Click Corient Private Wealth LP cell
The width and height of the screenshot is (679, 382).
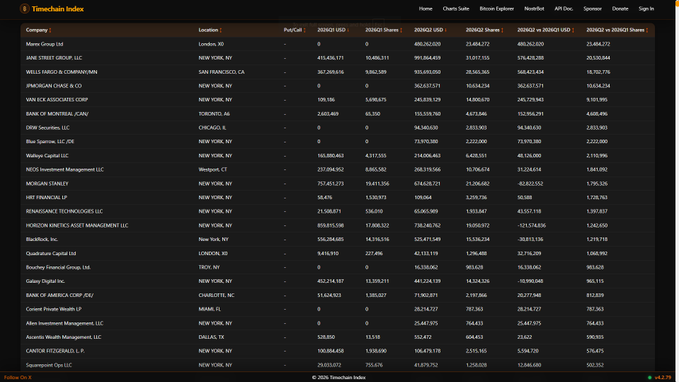(x=53, y=309)
